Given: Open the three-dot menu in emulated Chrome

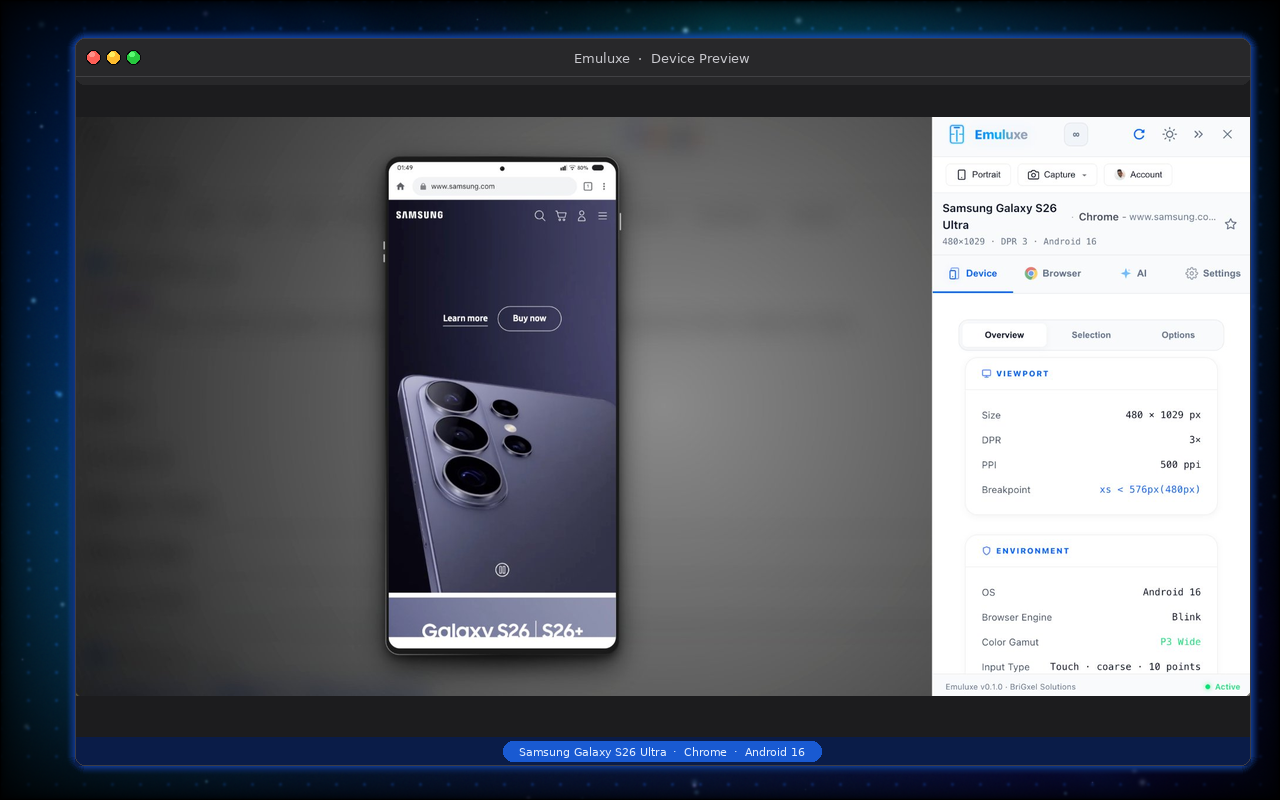Looking at the screenshot, I should point(604,186).
